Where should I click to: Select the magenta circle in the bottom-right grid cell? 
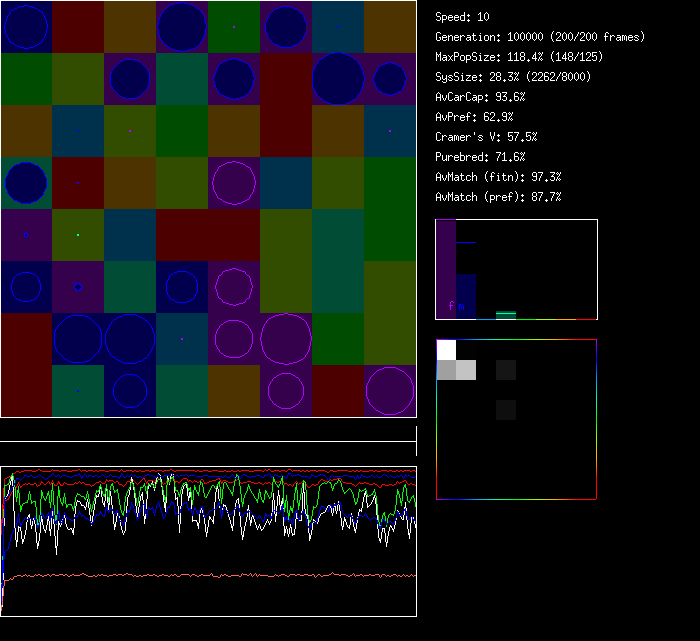390,391
